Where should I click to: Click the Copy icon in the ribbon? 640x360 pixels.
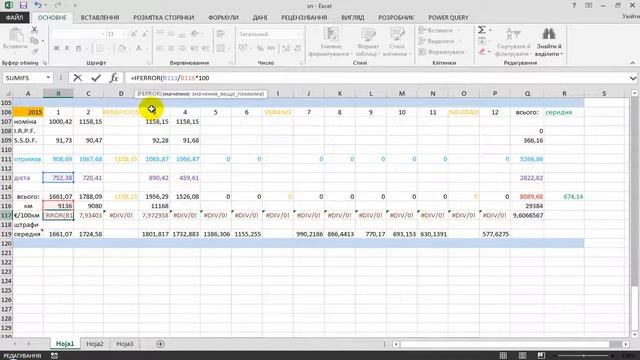coord(35,40)
